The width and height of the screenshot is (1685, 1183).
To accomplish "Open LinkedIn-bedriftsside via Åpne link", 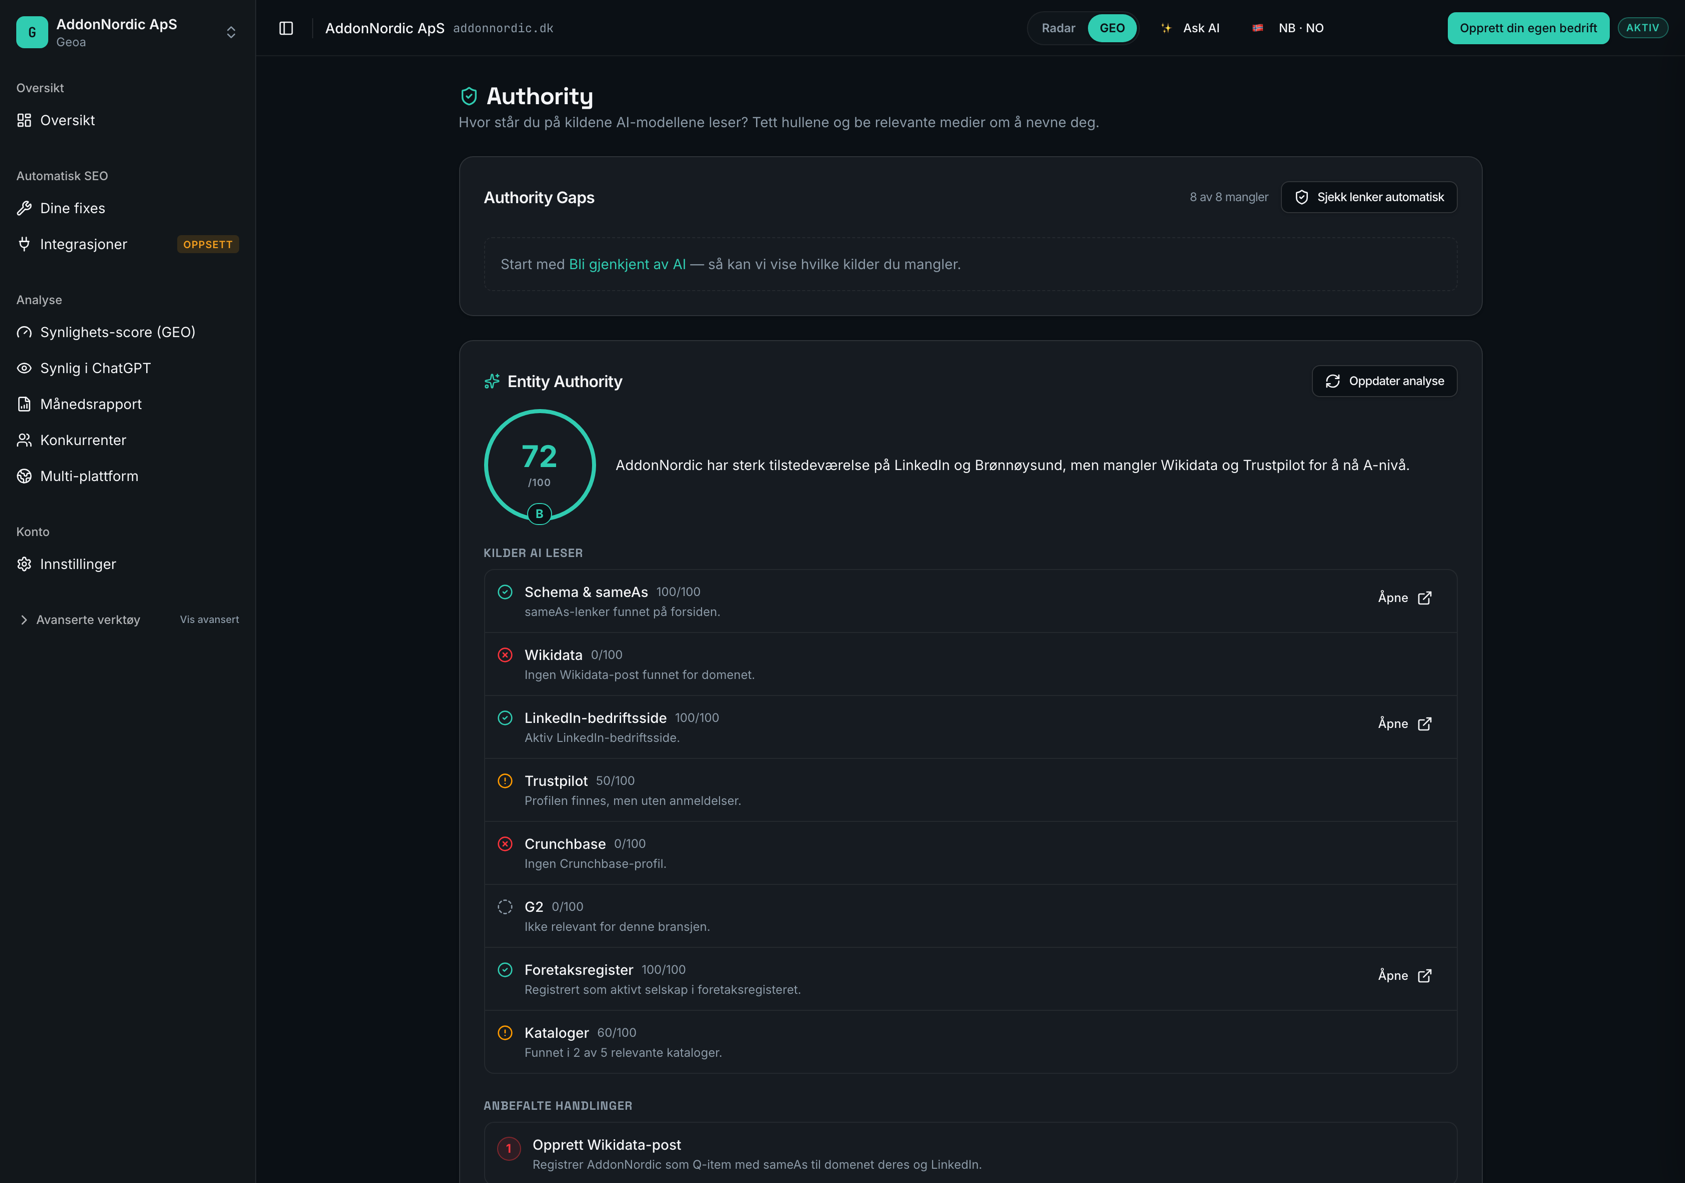I will click(1405, 724).
